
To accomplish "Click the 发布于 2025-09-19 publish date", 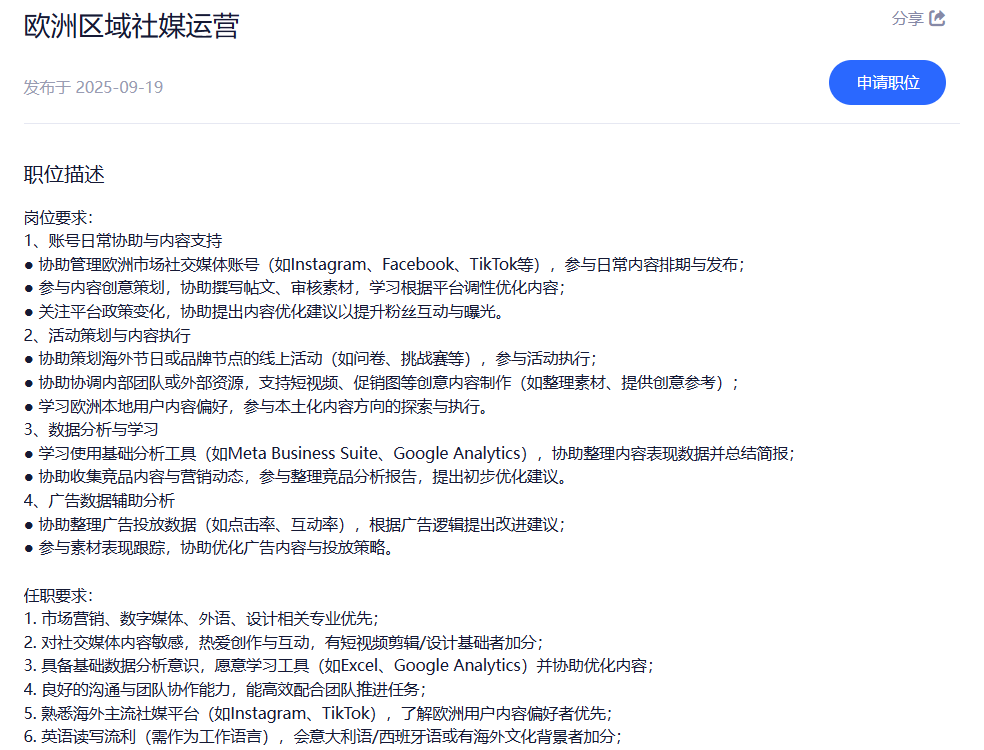I will click(x=93, y=87).
